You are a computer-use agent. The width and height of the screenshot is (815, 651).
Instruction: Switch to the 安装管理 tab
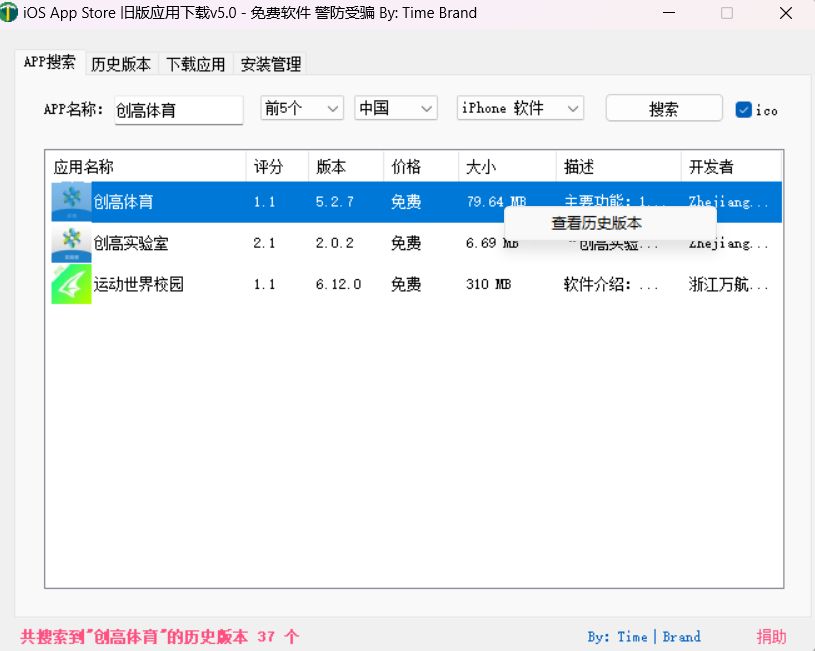270,64
